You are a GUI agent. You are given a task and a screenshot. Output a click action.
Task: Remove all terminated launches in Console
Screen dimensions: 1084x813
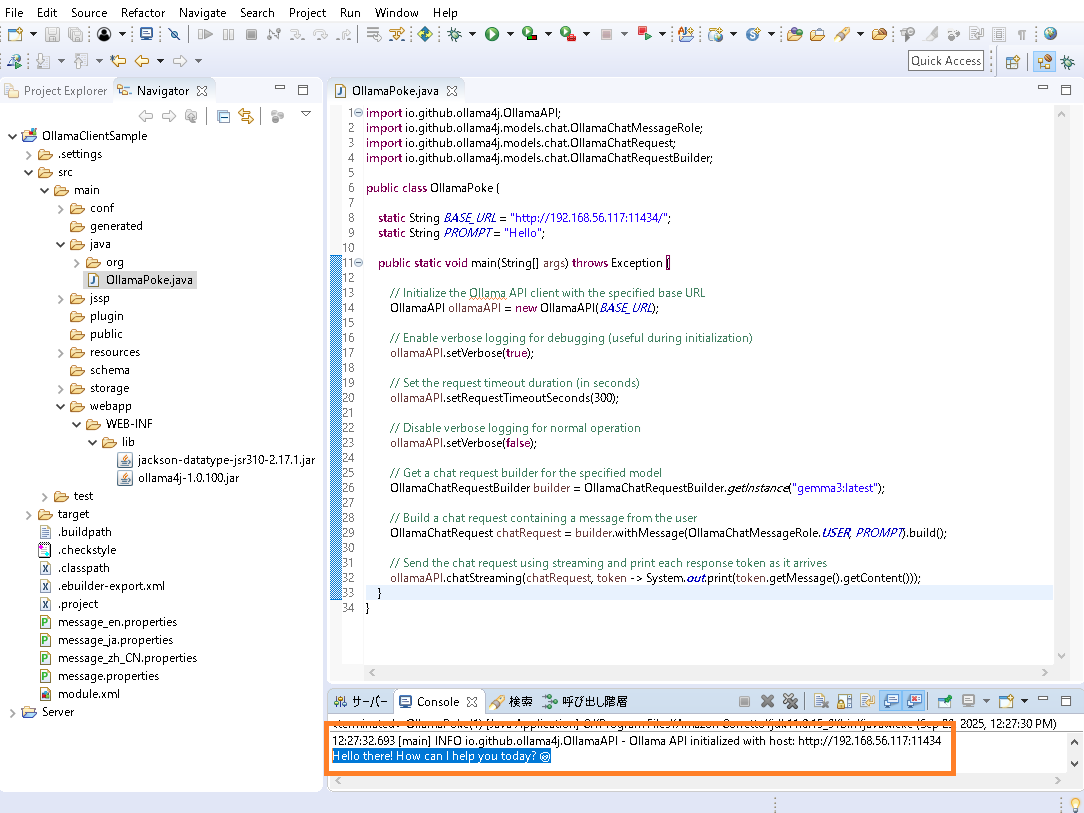click(x=790, y=702)
